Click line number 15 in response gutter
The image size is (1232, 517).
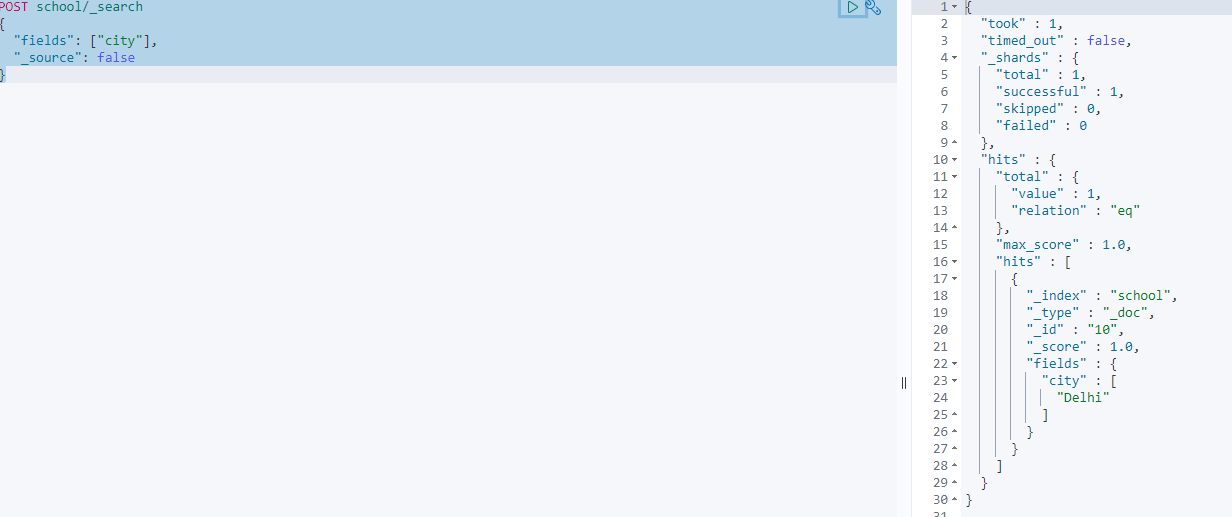coord(939,245)
